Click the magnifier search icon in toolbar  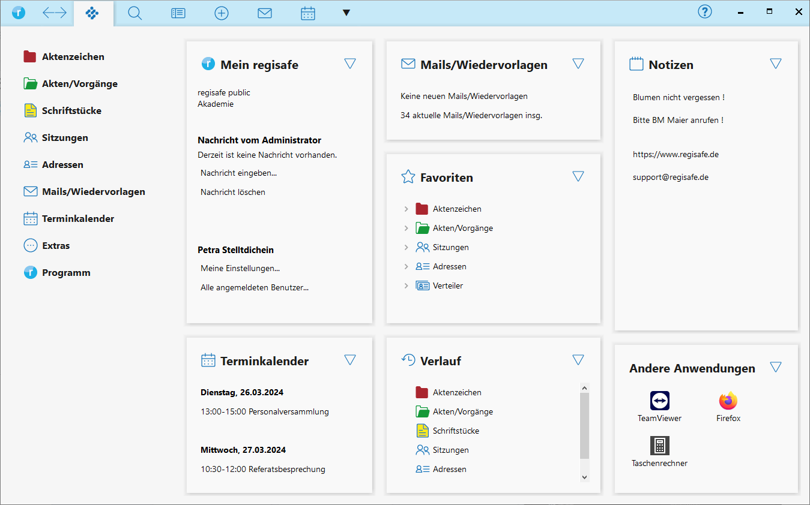[x=135, y=13]
